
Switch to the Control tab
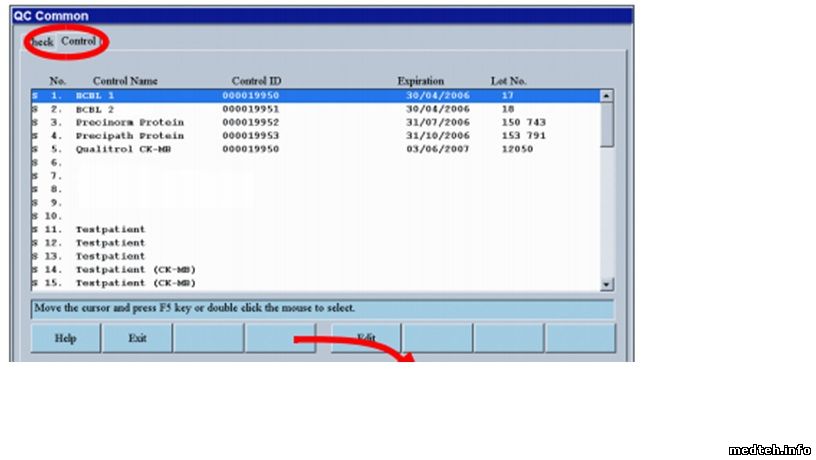tap(78, 41)
